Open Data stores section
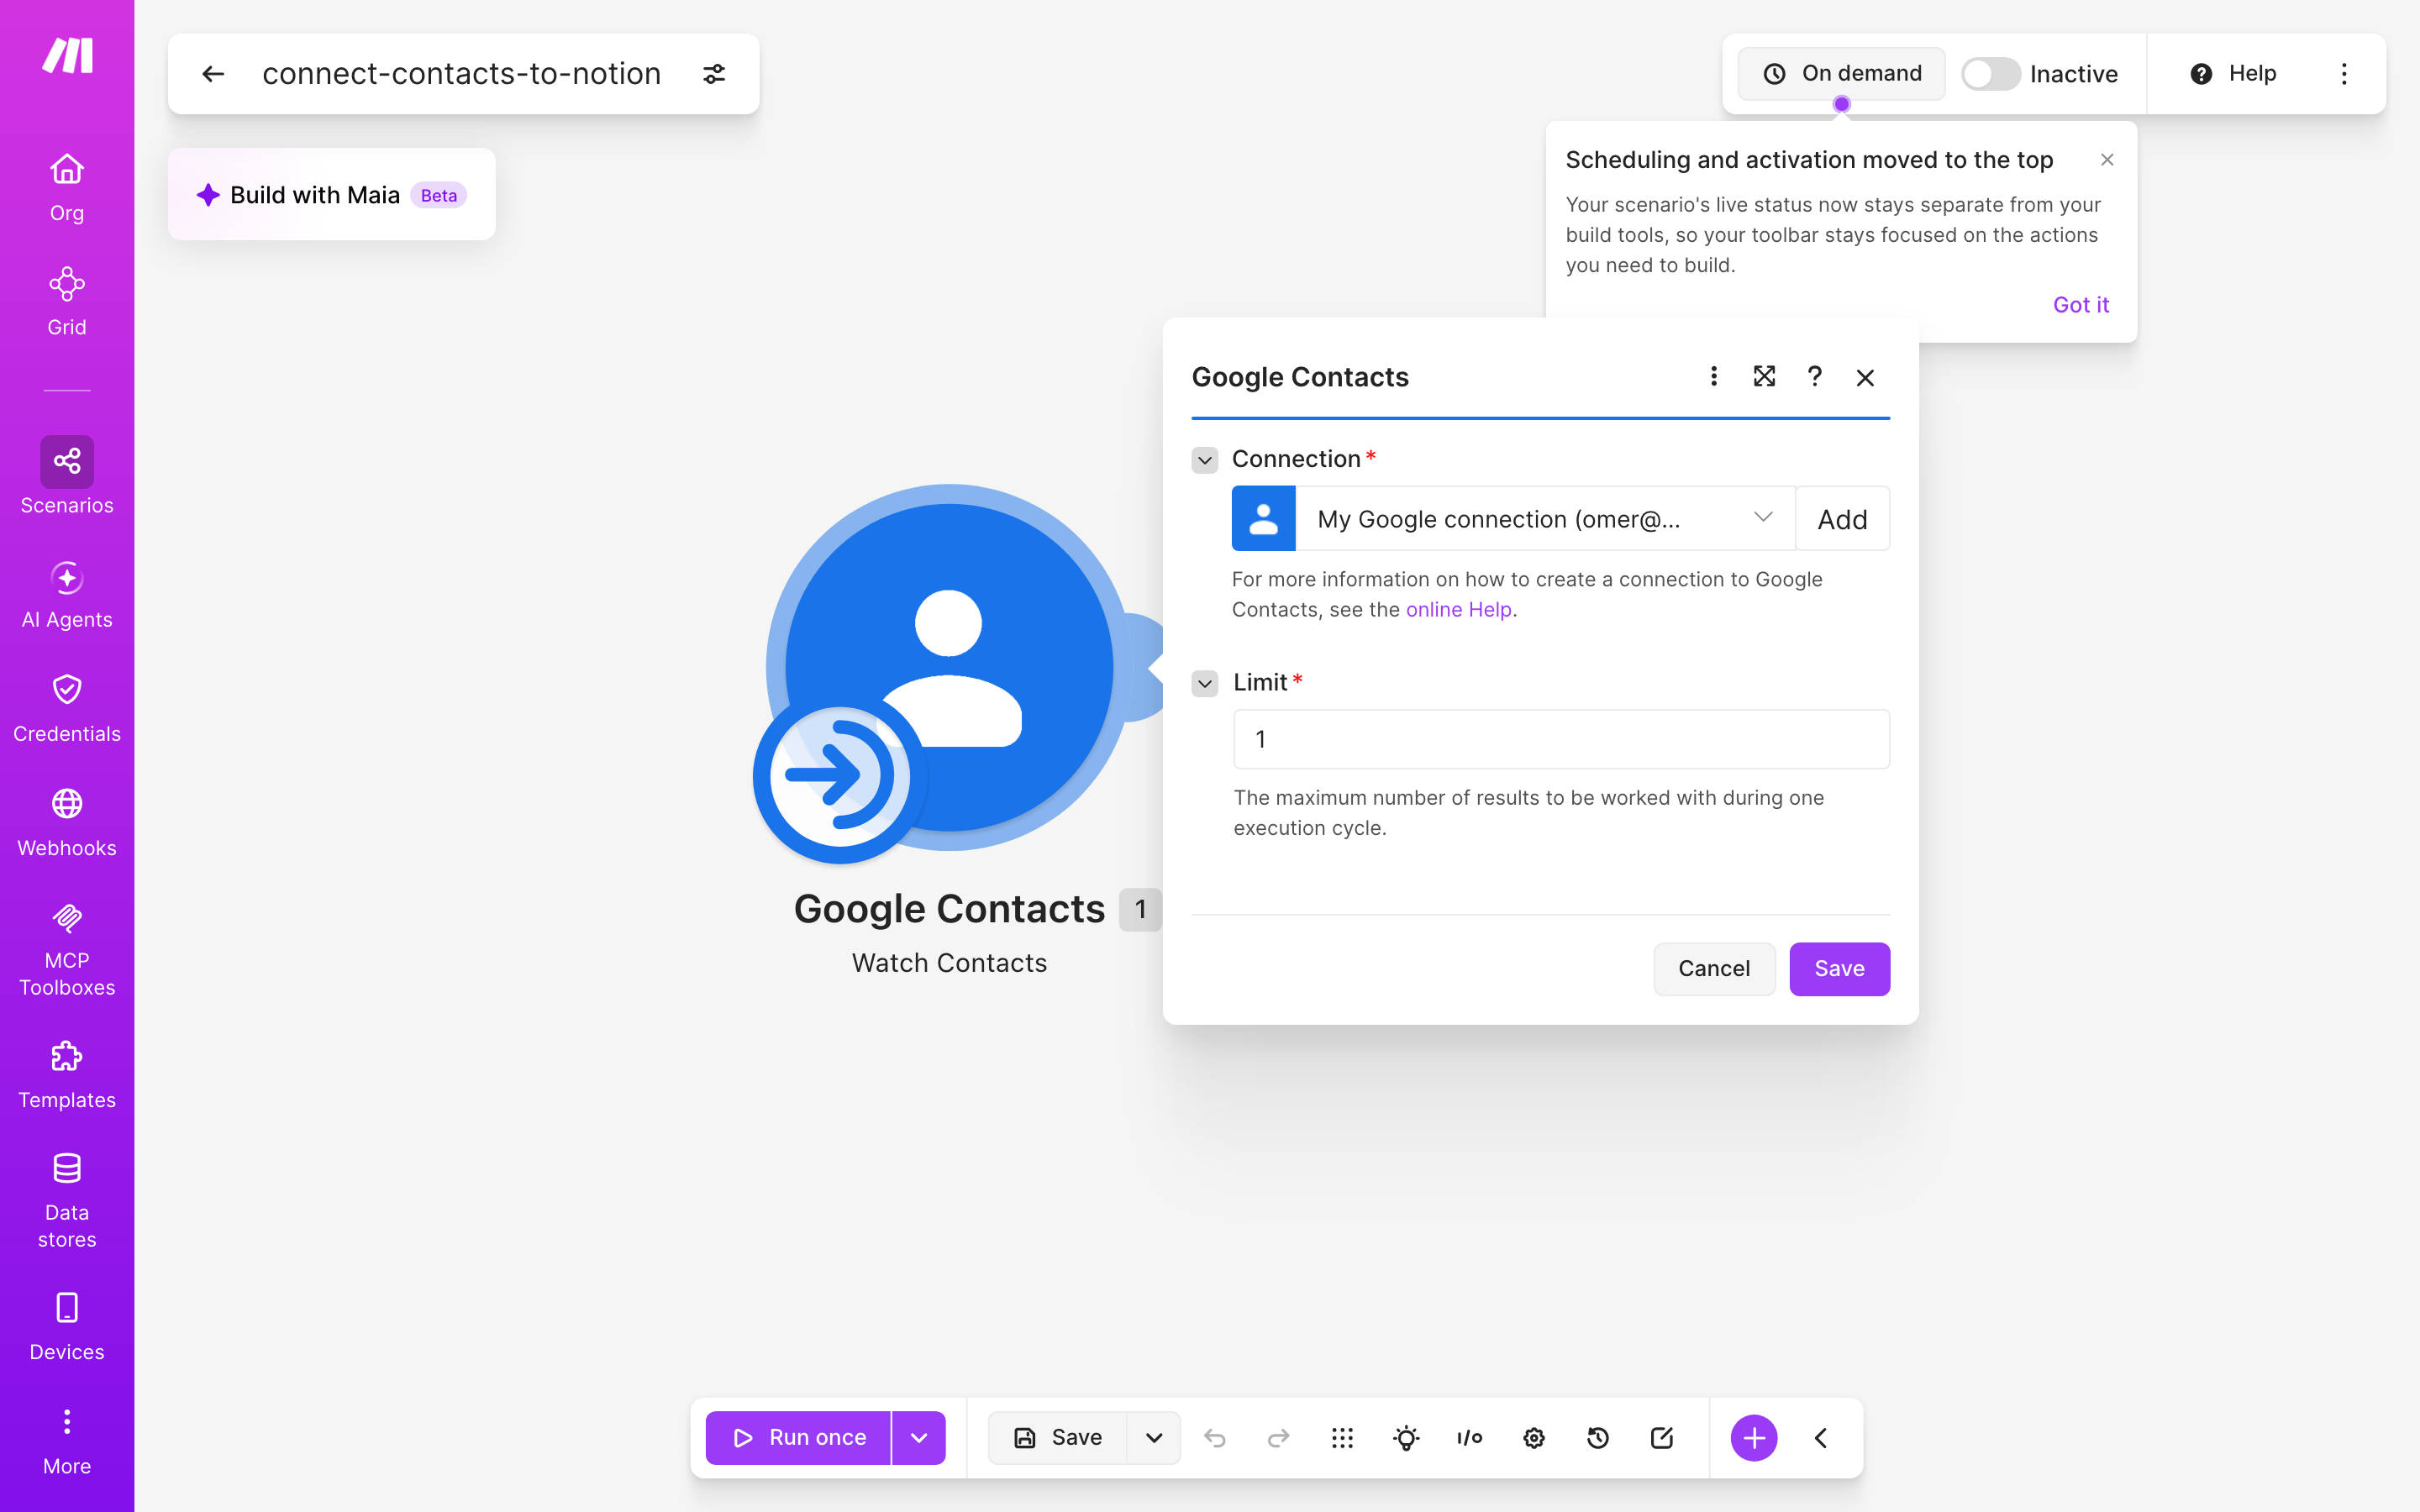Screen dimensions: 2420x1512 pos(67,1201)
